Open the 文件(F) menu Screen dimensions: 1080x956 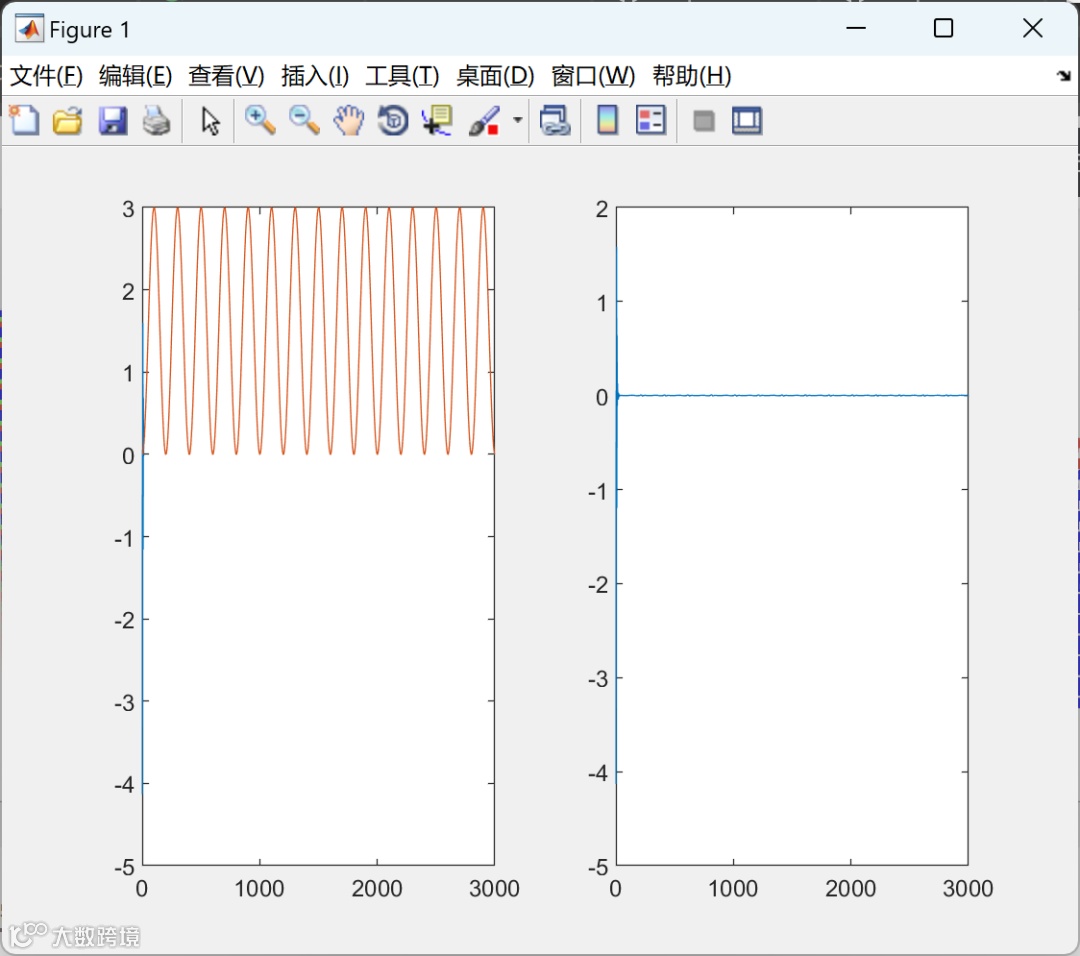click(46, 76)
